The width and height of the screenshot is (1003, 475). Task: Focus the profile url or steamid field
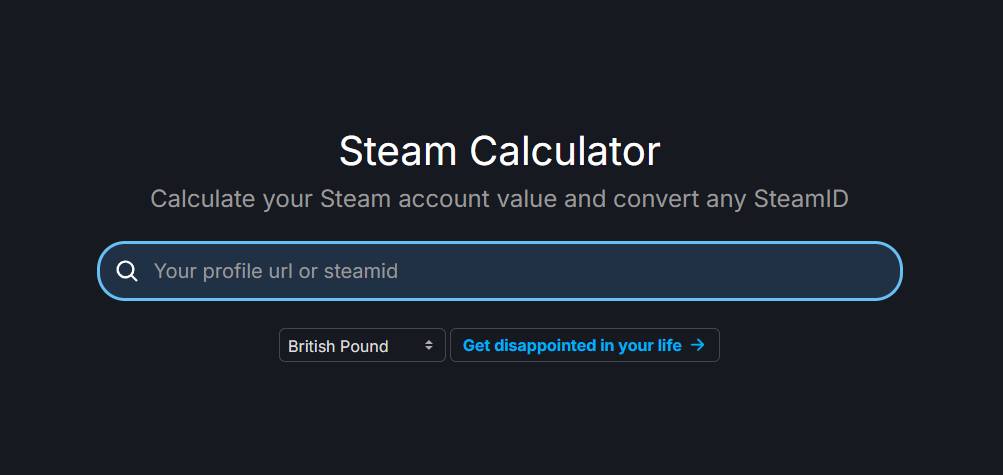[500, 271]
